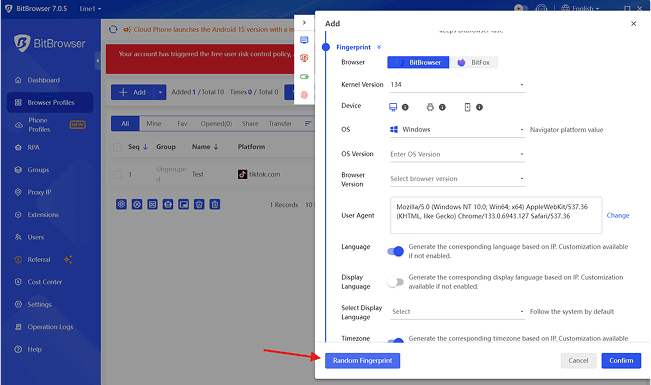Select the mobile phone device icon

467,107
